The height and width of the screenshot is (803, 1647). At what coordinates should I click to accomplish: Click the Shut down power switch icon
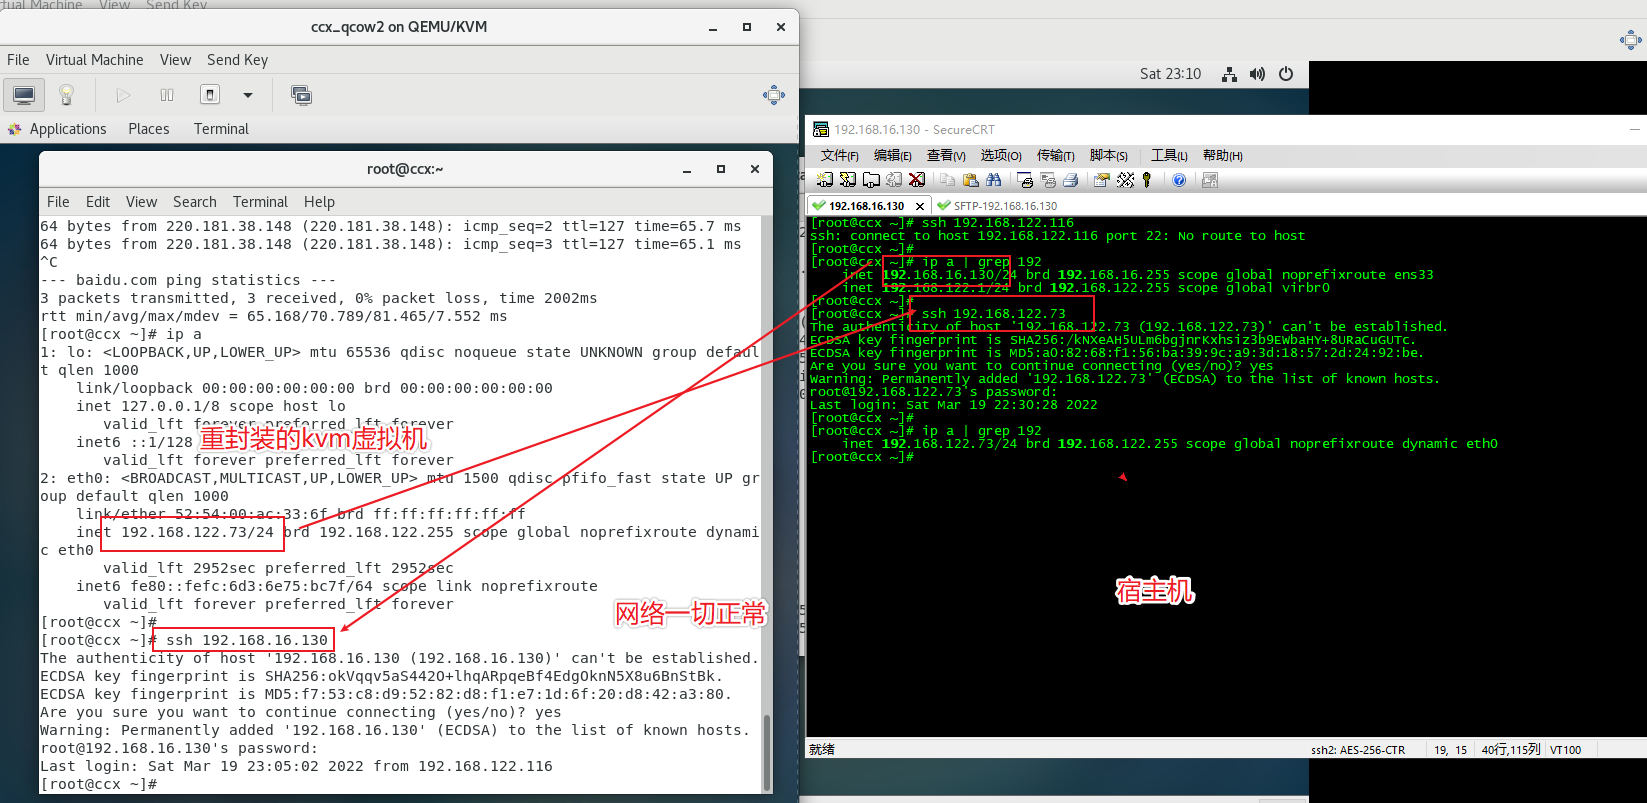[x=210, y=95]
